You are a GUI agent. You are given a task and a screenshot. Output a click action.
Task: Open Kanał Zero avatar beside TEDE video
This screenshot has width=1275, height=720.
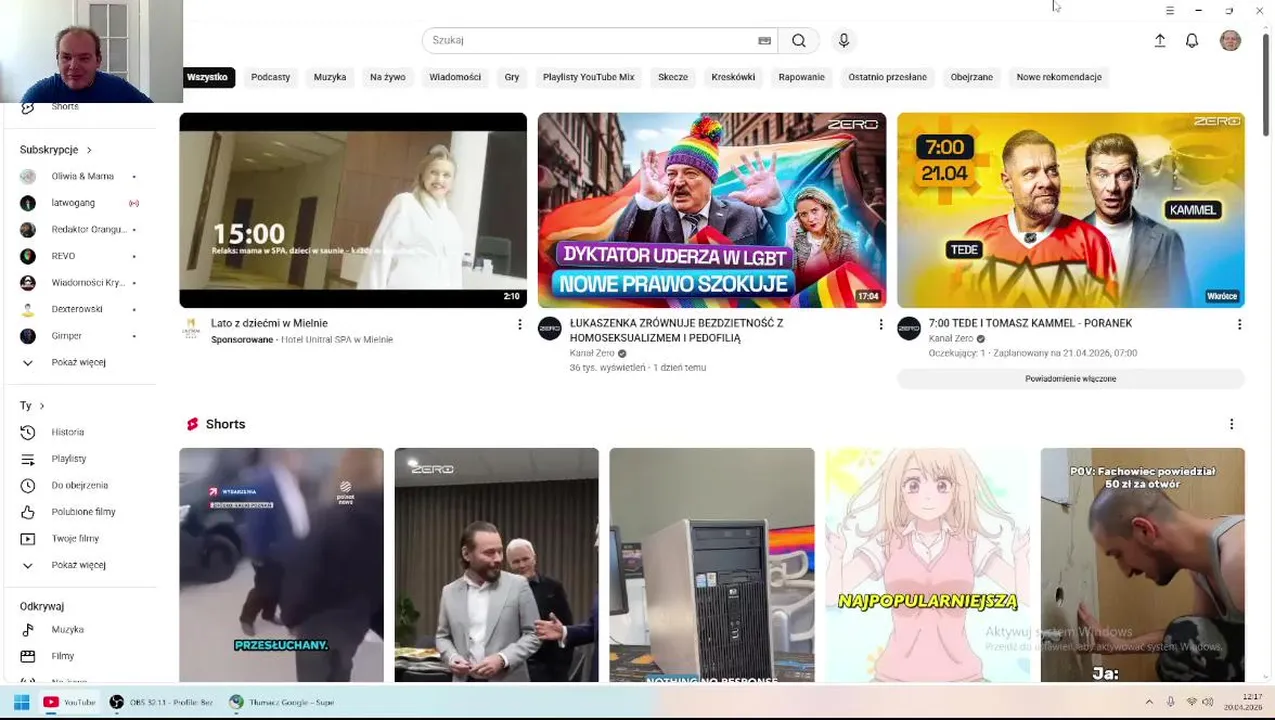(909, 329)
